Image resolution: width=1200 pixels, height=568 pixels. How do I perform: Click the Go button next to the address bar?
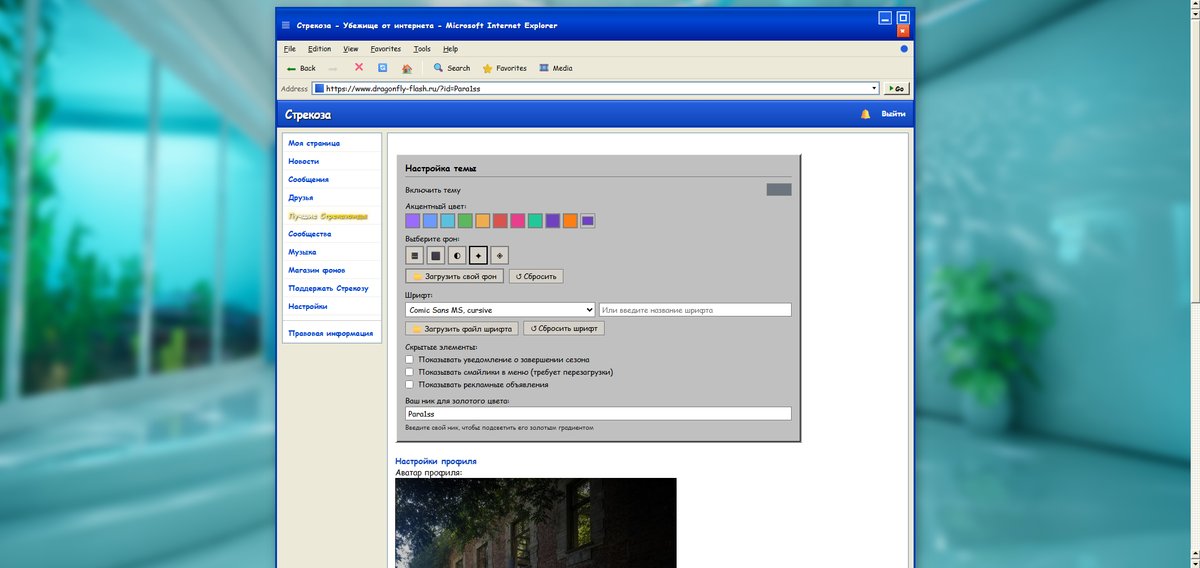(895, 88)
